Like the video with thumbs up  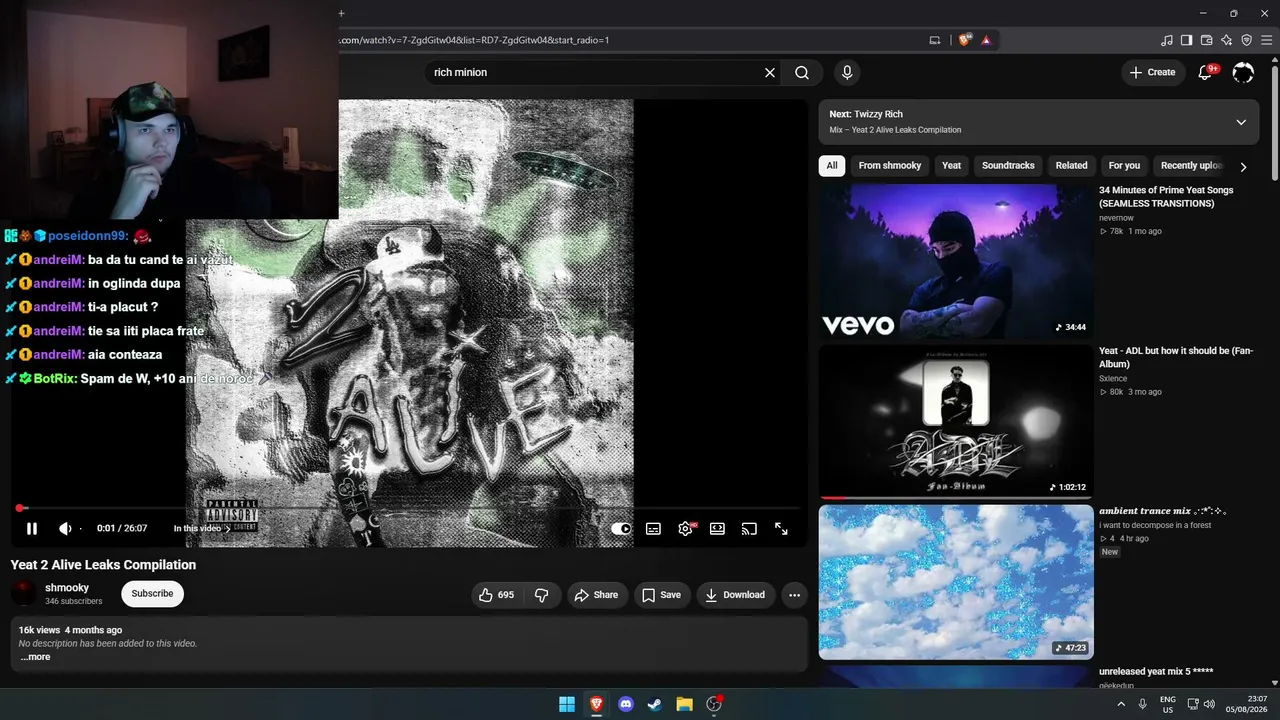coord(496,595)
